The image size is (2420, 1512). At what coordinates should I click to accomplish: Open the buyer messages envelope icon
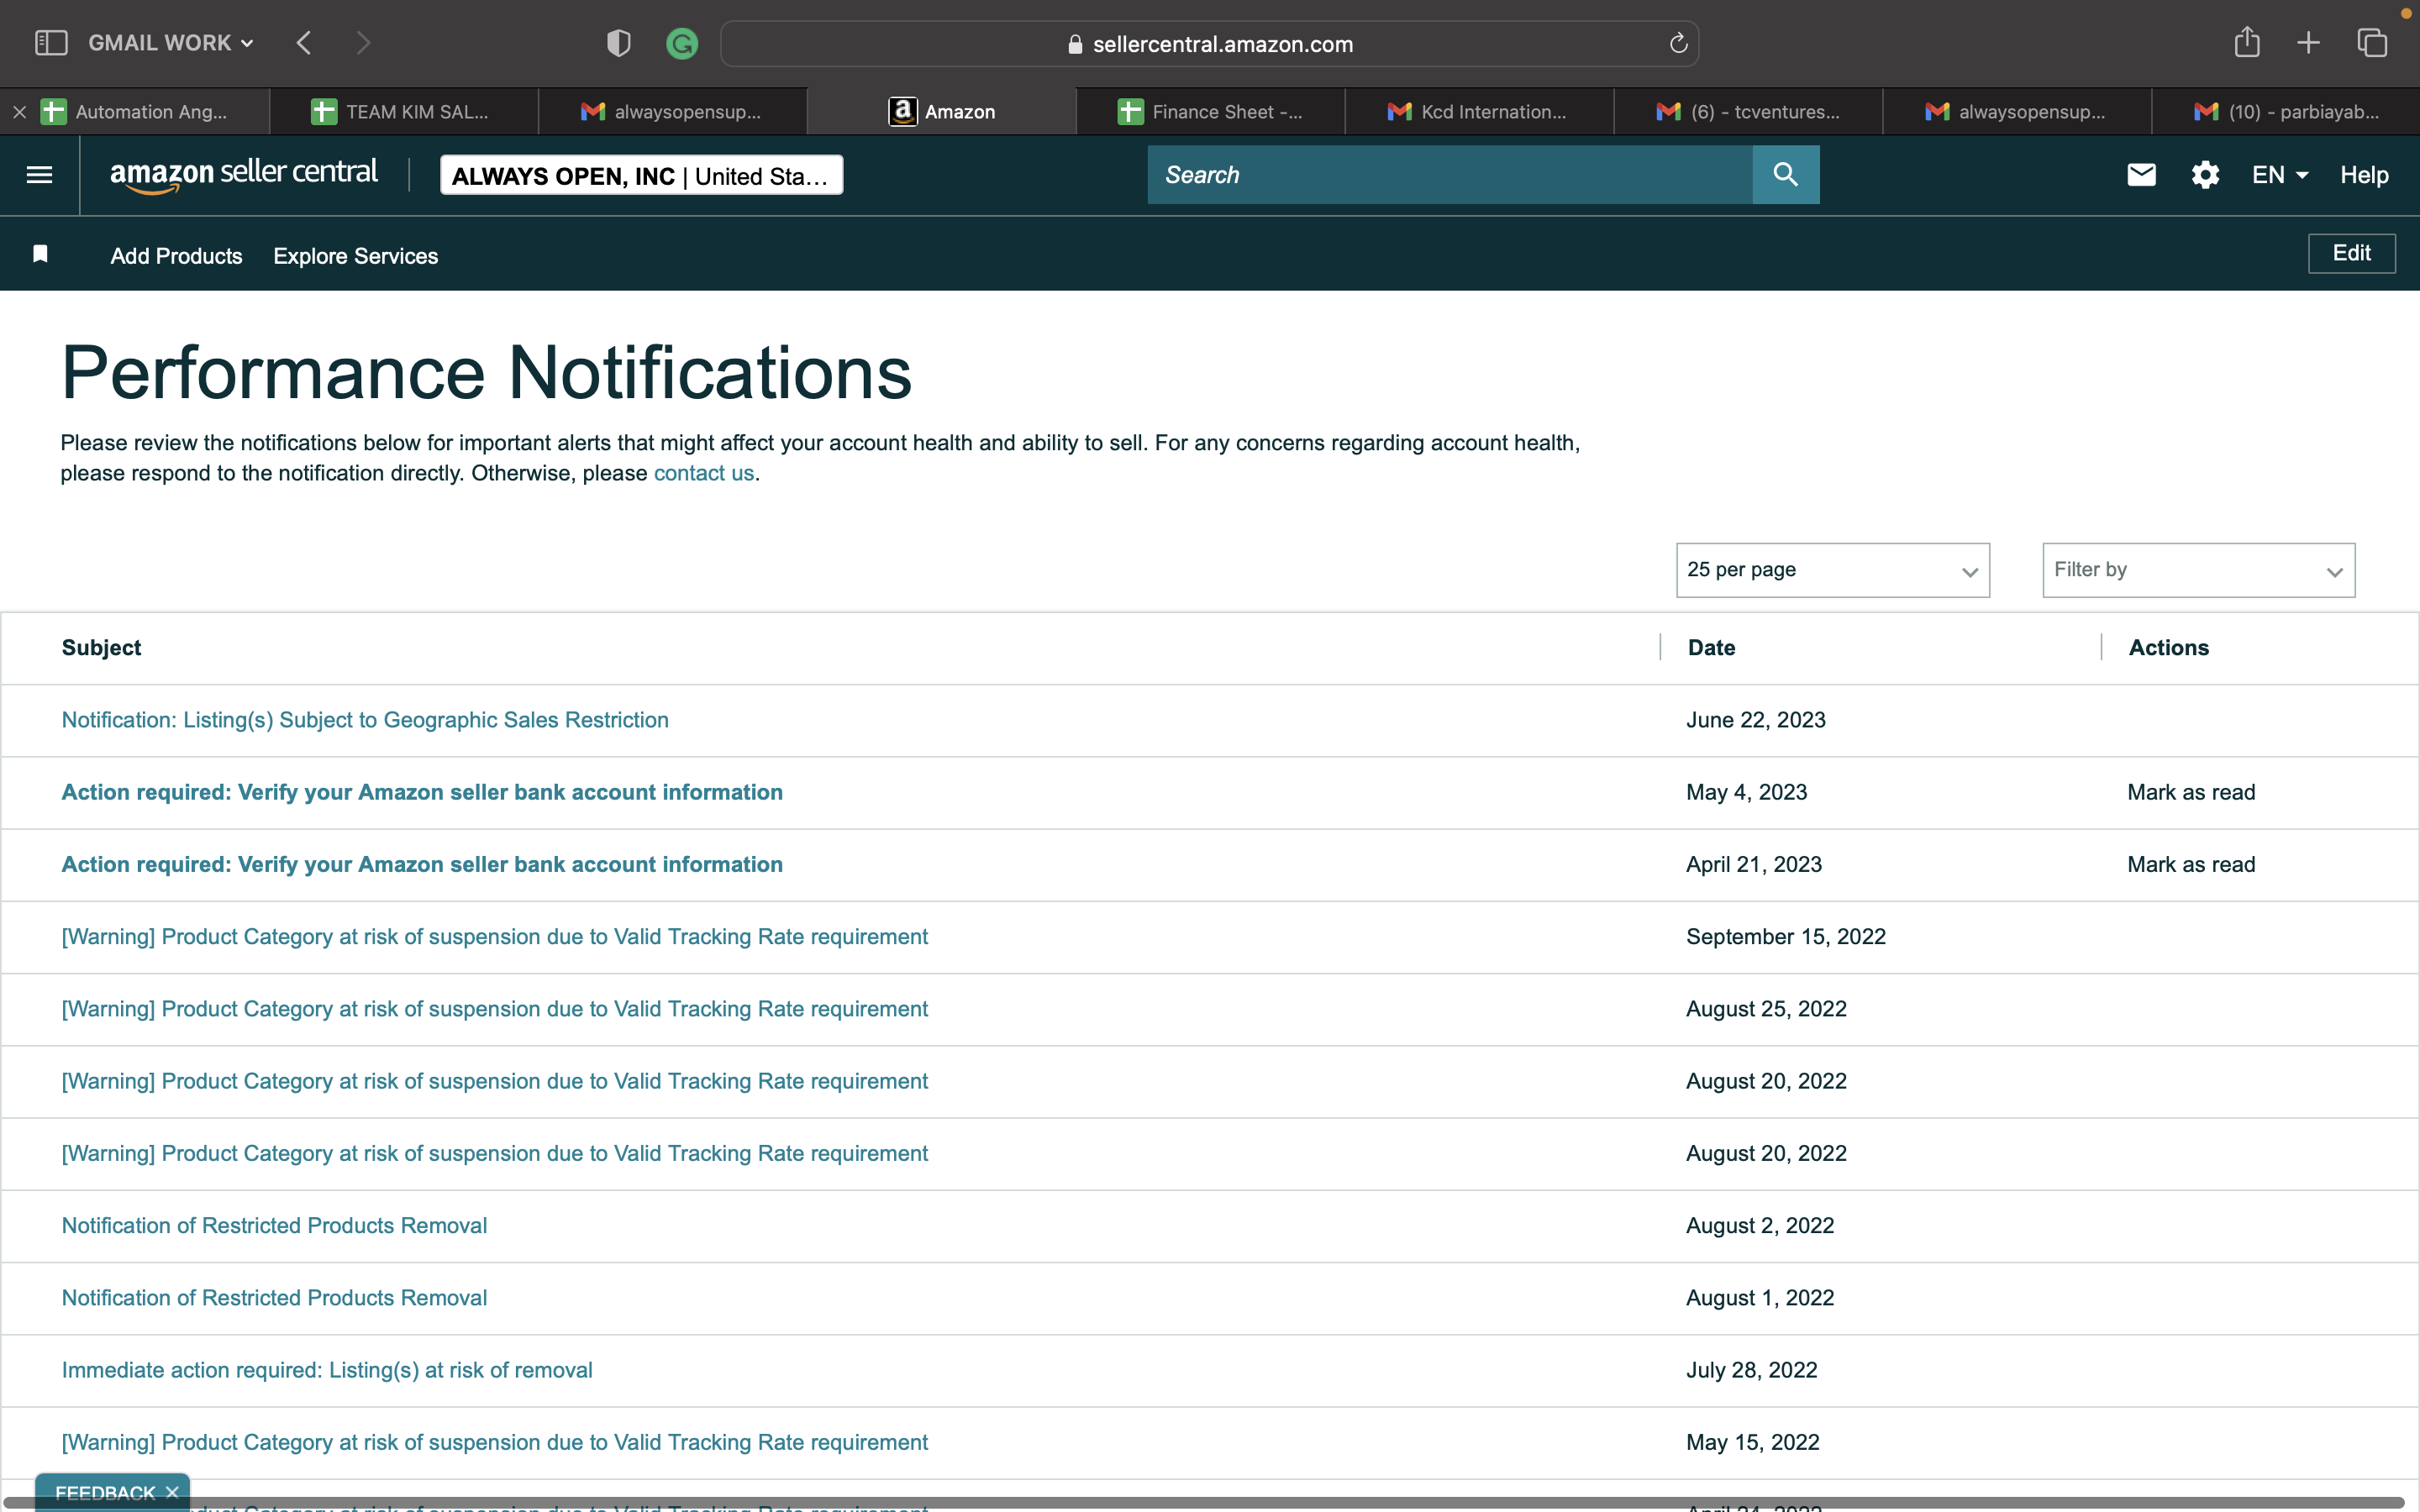2141,175
